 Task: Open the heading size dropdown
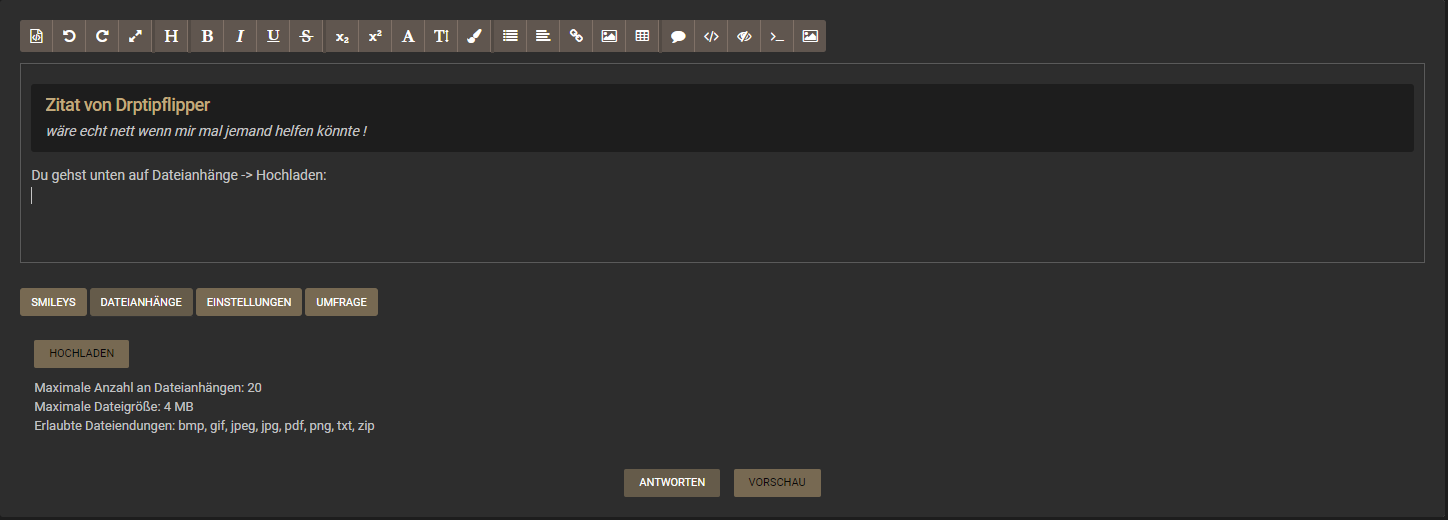point(171,36)
